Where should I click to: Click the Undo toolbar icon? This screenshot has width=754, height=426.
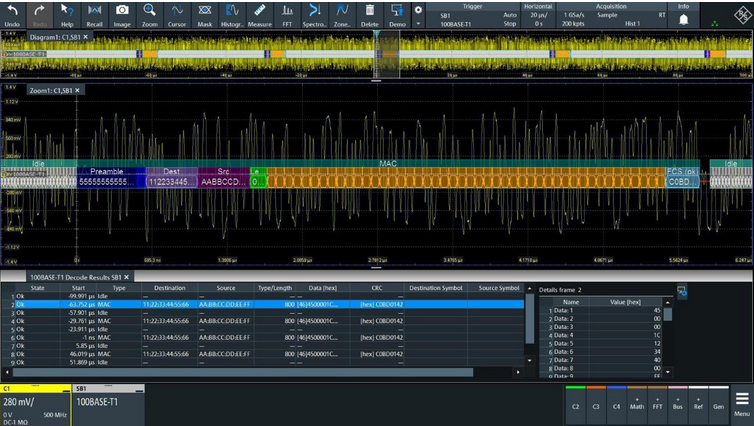point(12,15)
